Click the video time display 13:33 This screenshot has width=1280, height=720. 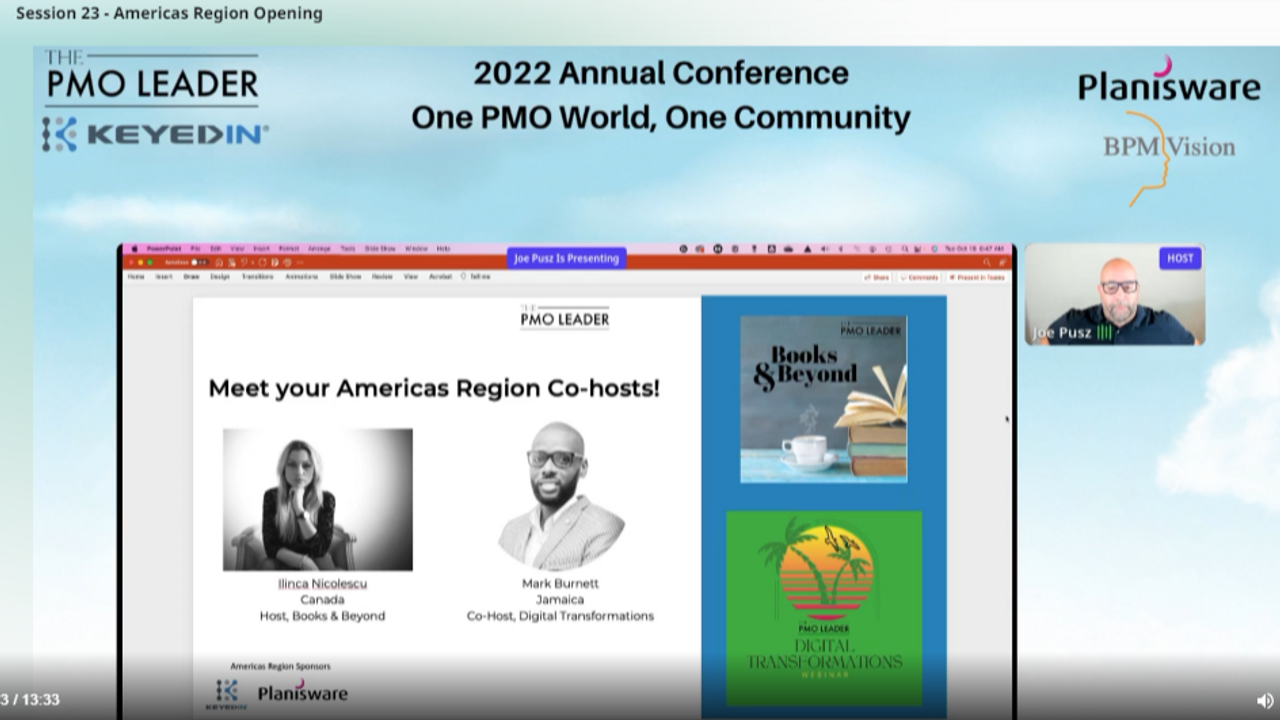[x=40, y=700]
